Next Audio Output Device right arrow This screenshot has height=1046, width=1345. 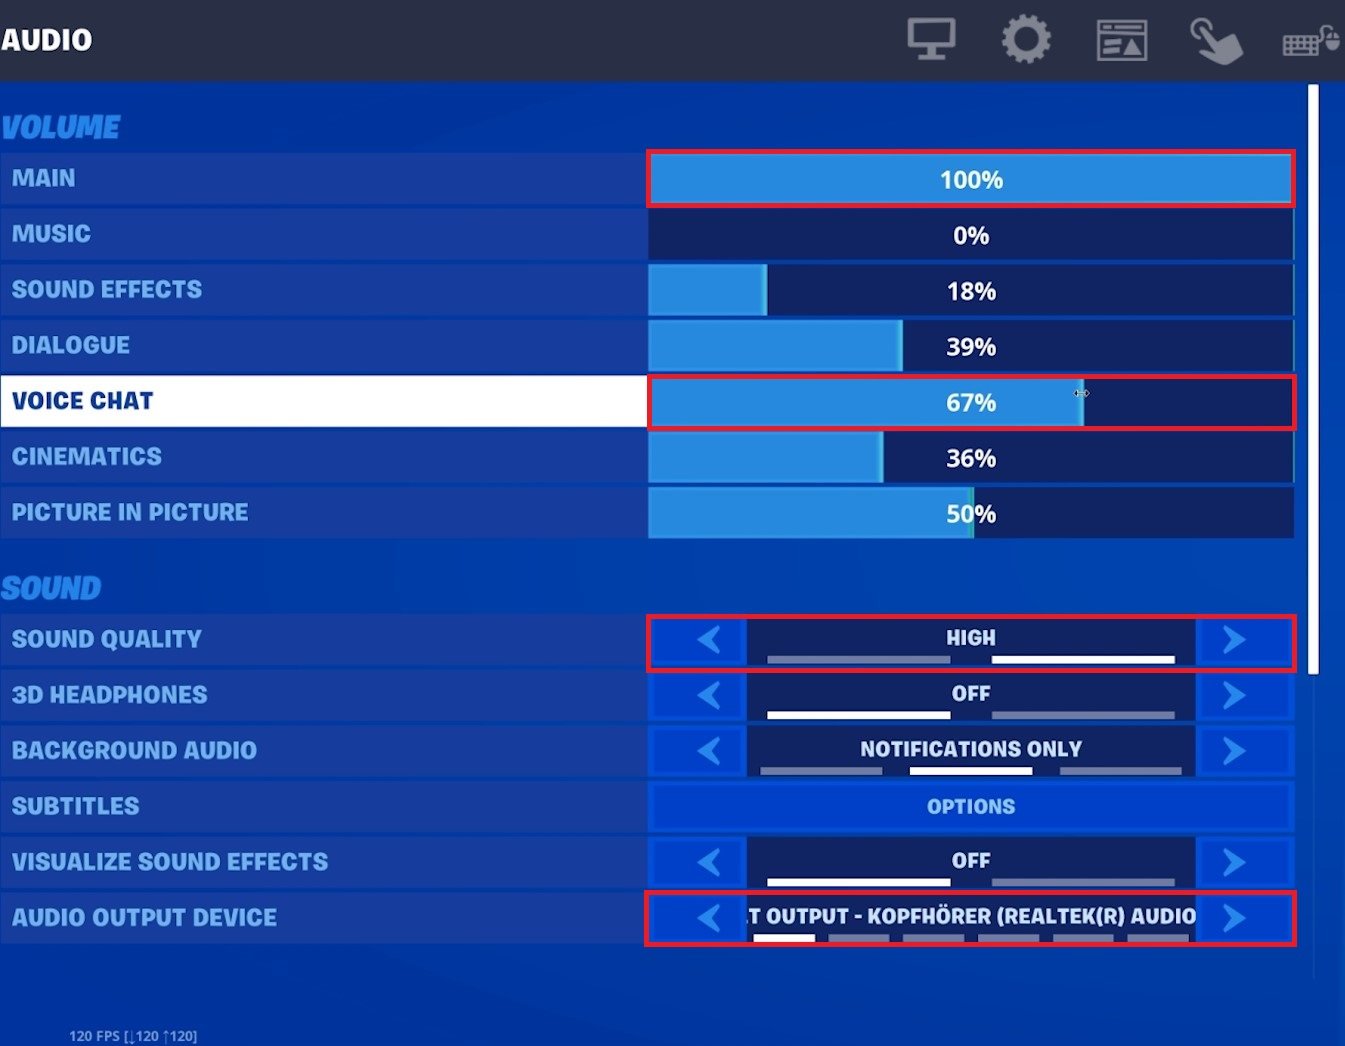[x=1234, y=918]
